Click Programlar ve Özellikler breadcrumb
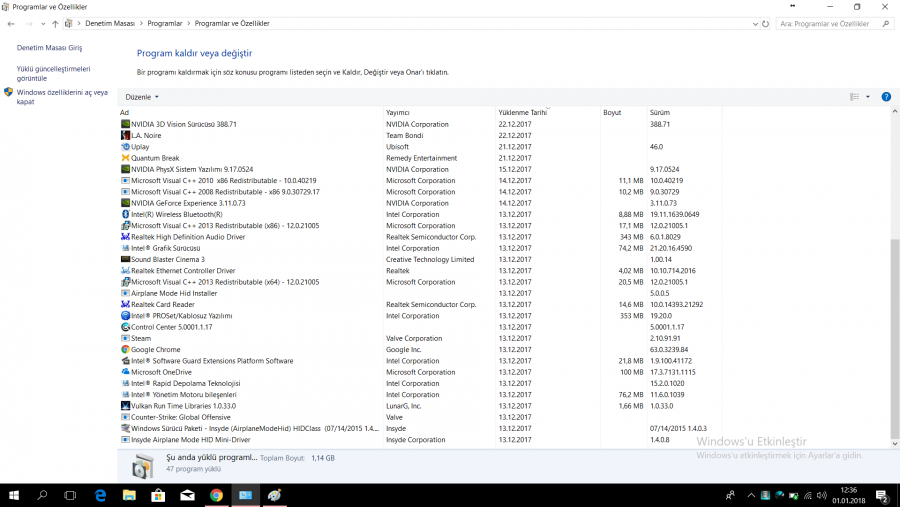 coord(232,24)
